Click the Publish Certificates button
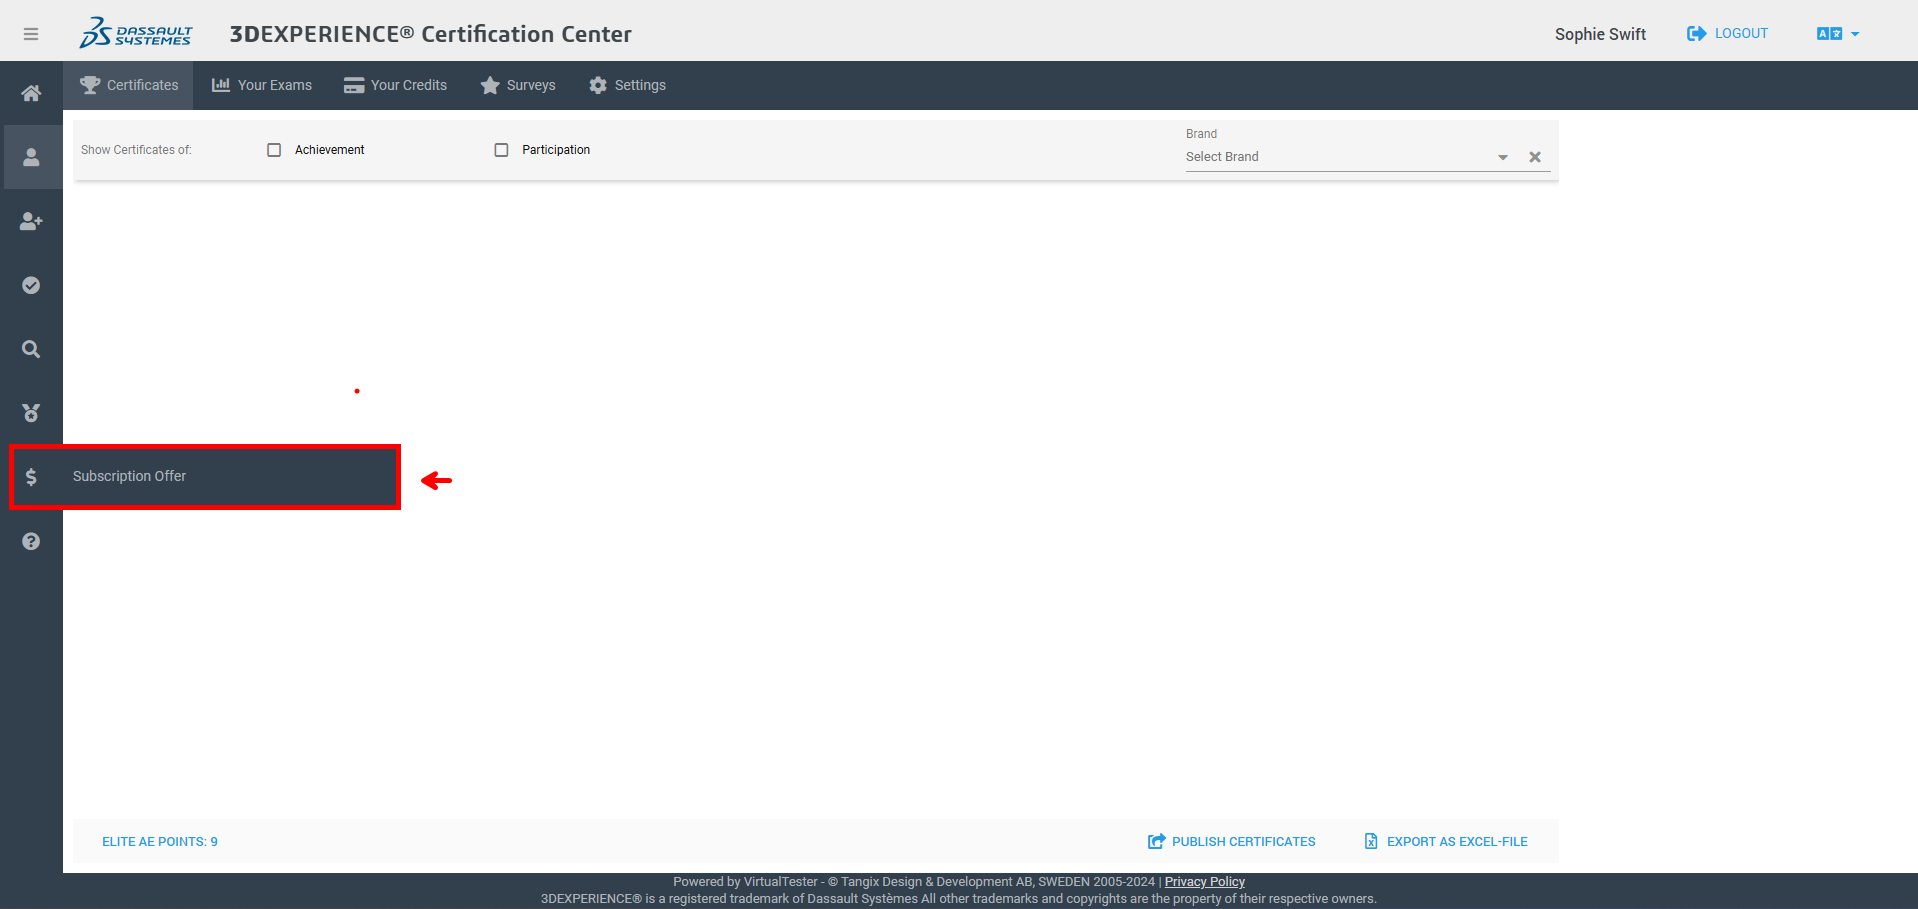Image resolution: width=1918 pixels, height=909 pixels. click(1232, 842)
